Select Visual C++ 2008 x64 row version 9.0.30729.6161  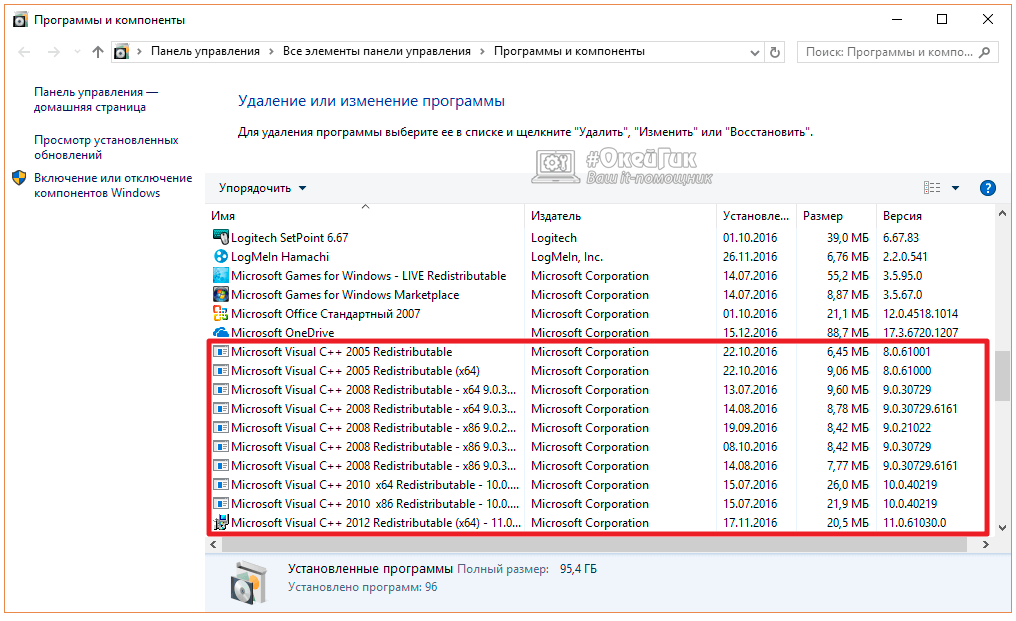point(599,409)
